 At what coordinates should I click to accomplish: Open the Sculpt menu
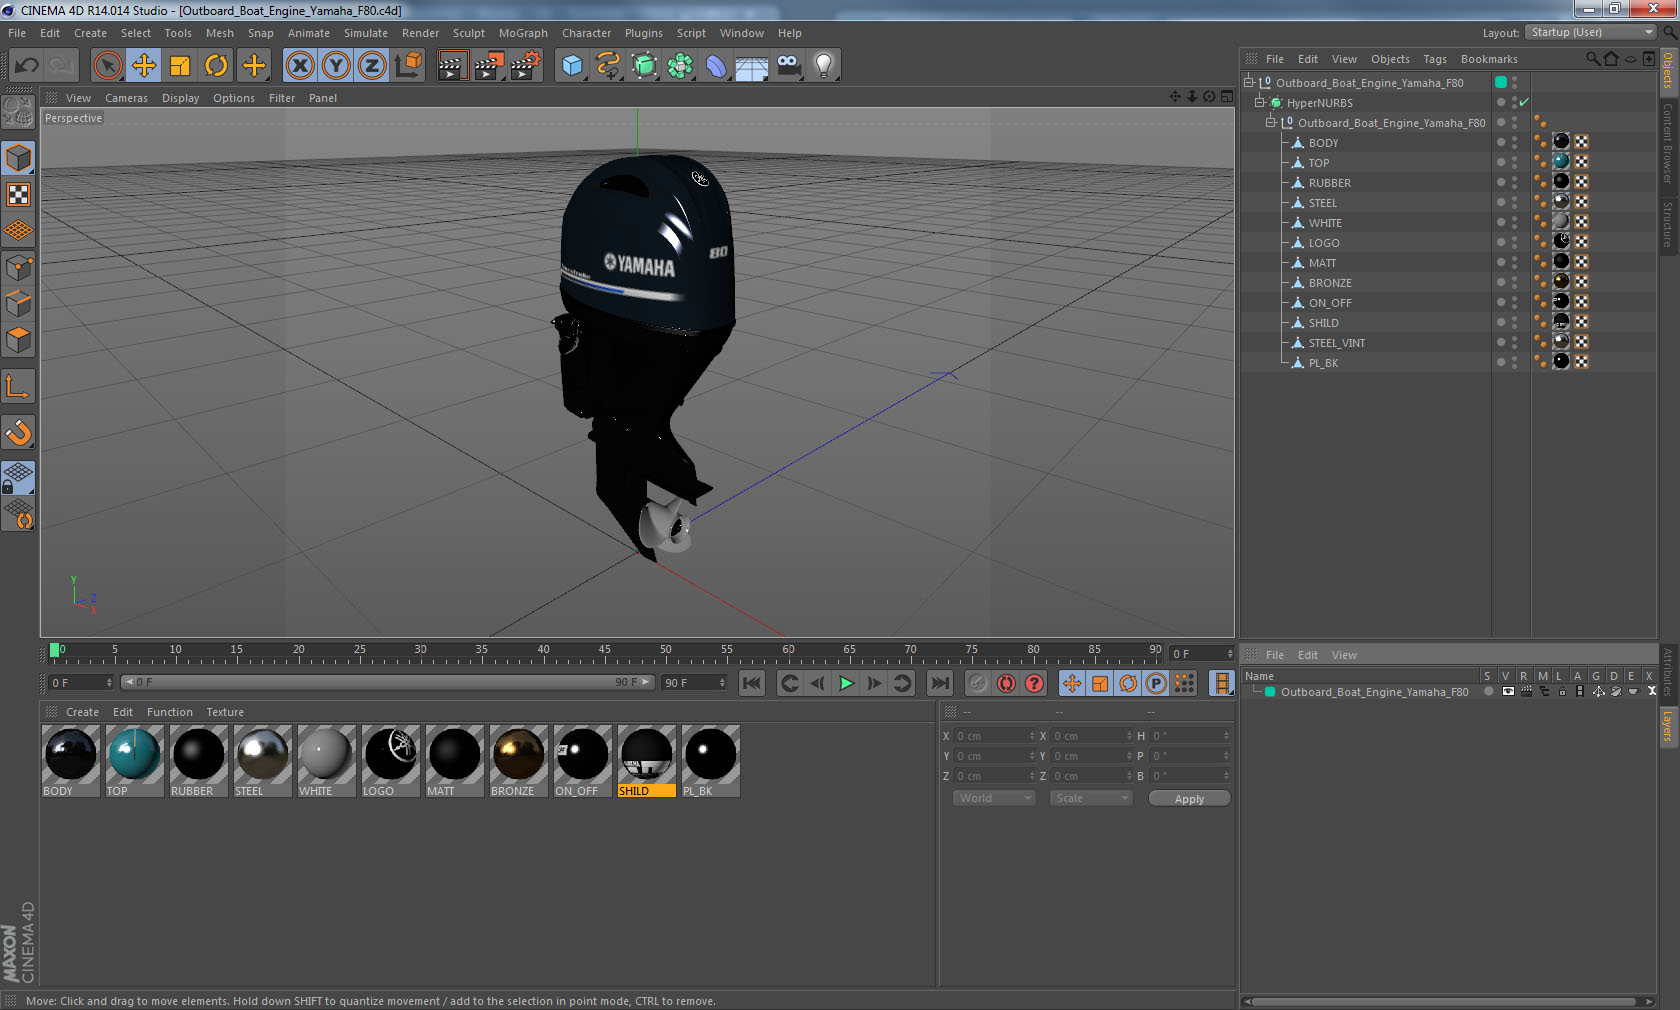(x=468, y=33)
